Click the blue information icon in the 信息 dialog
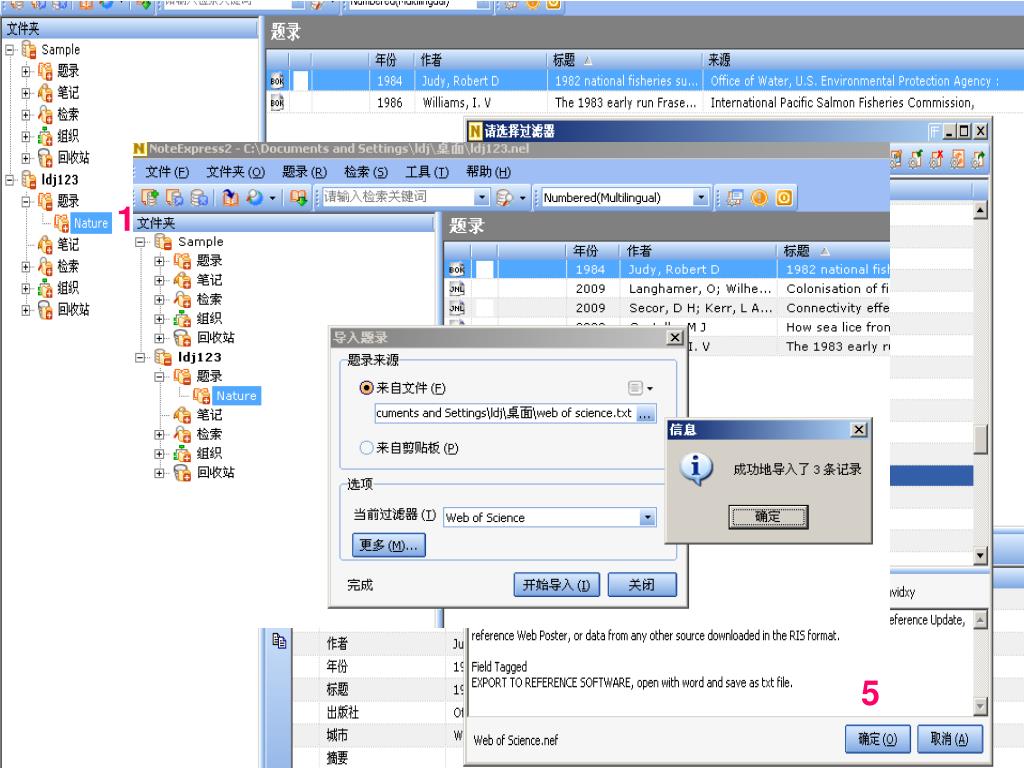The image size is (1024, 768). (x=696, y=469)
